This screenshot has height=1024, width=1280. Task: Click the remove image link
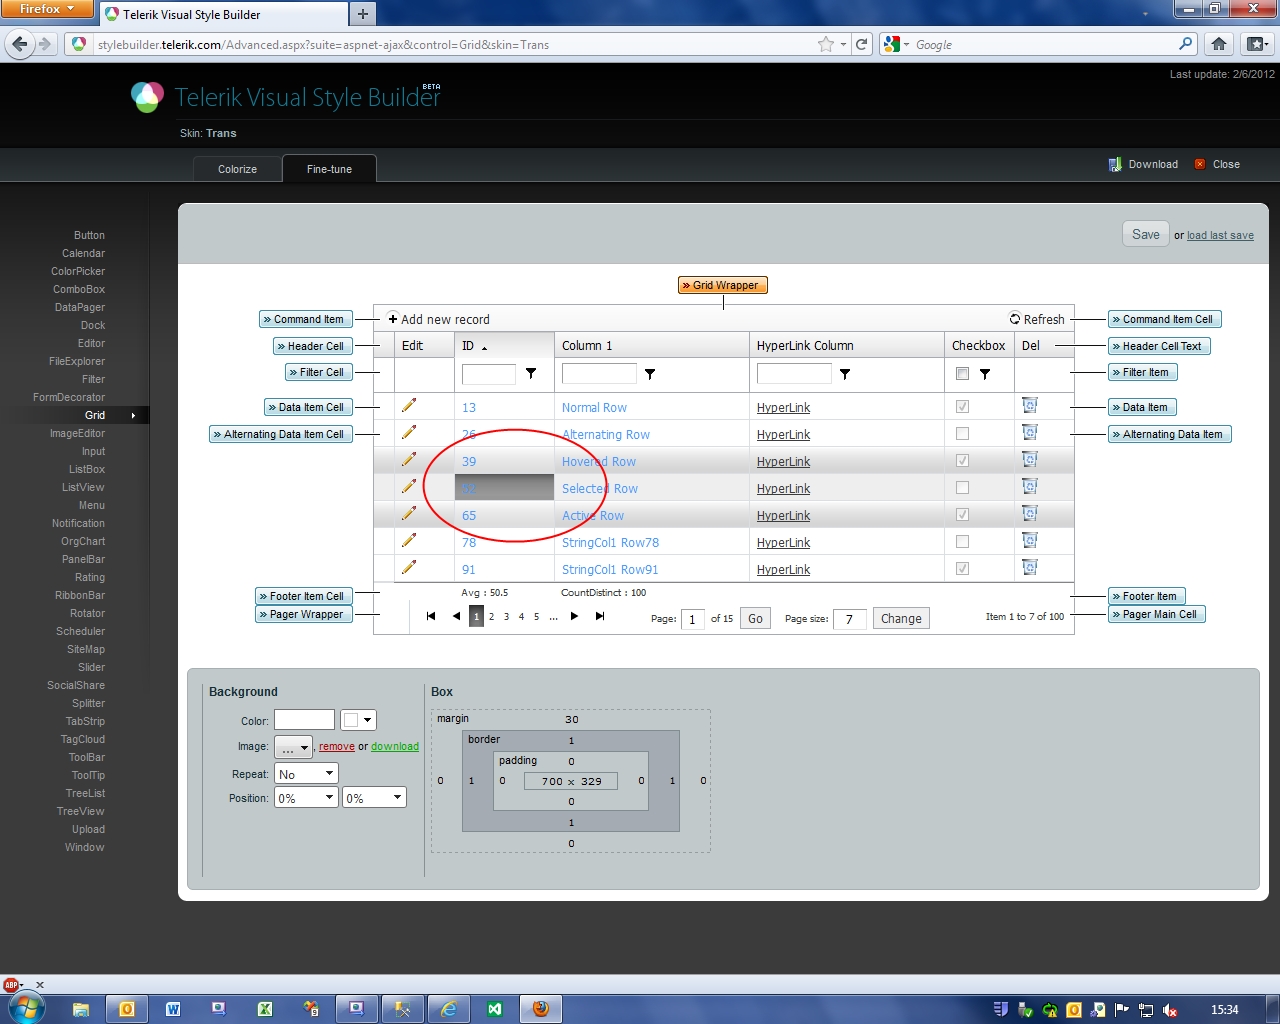pyautogui.click(x=337, y=746)
